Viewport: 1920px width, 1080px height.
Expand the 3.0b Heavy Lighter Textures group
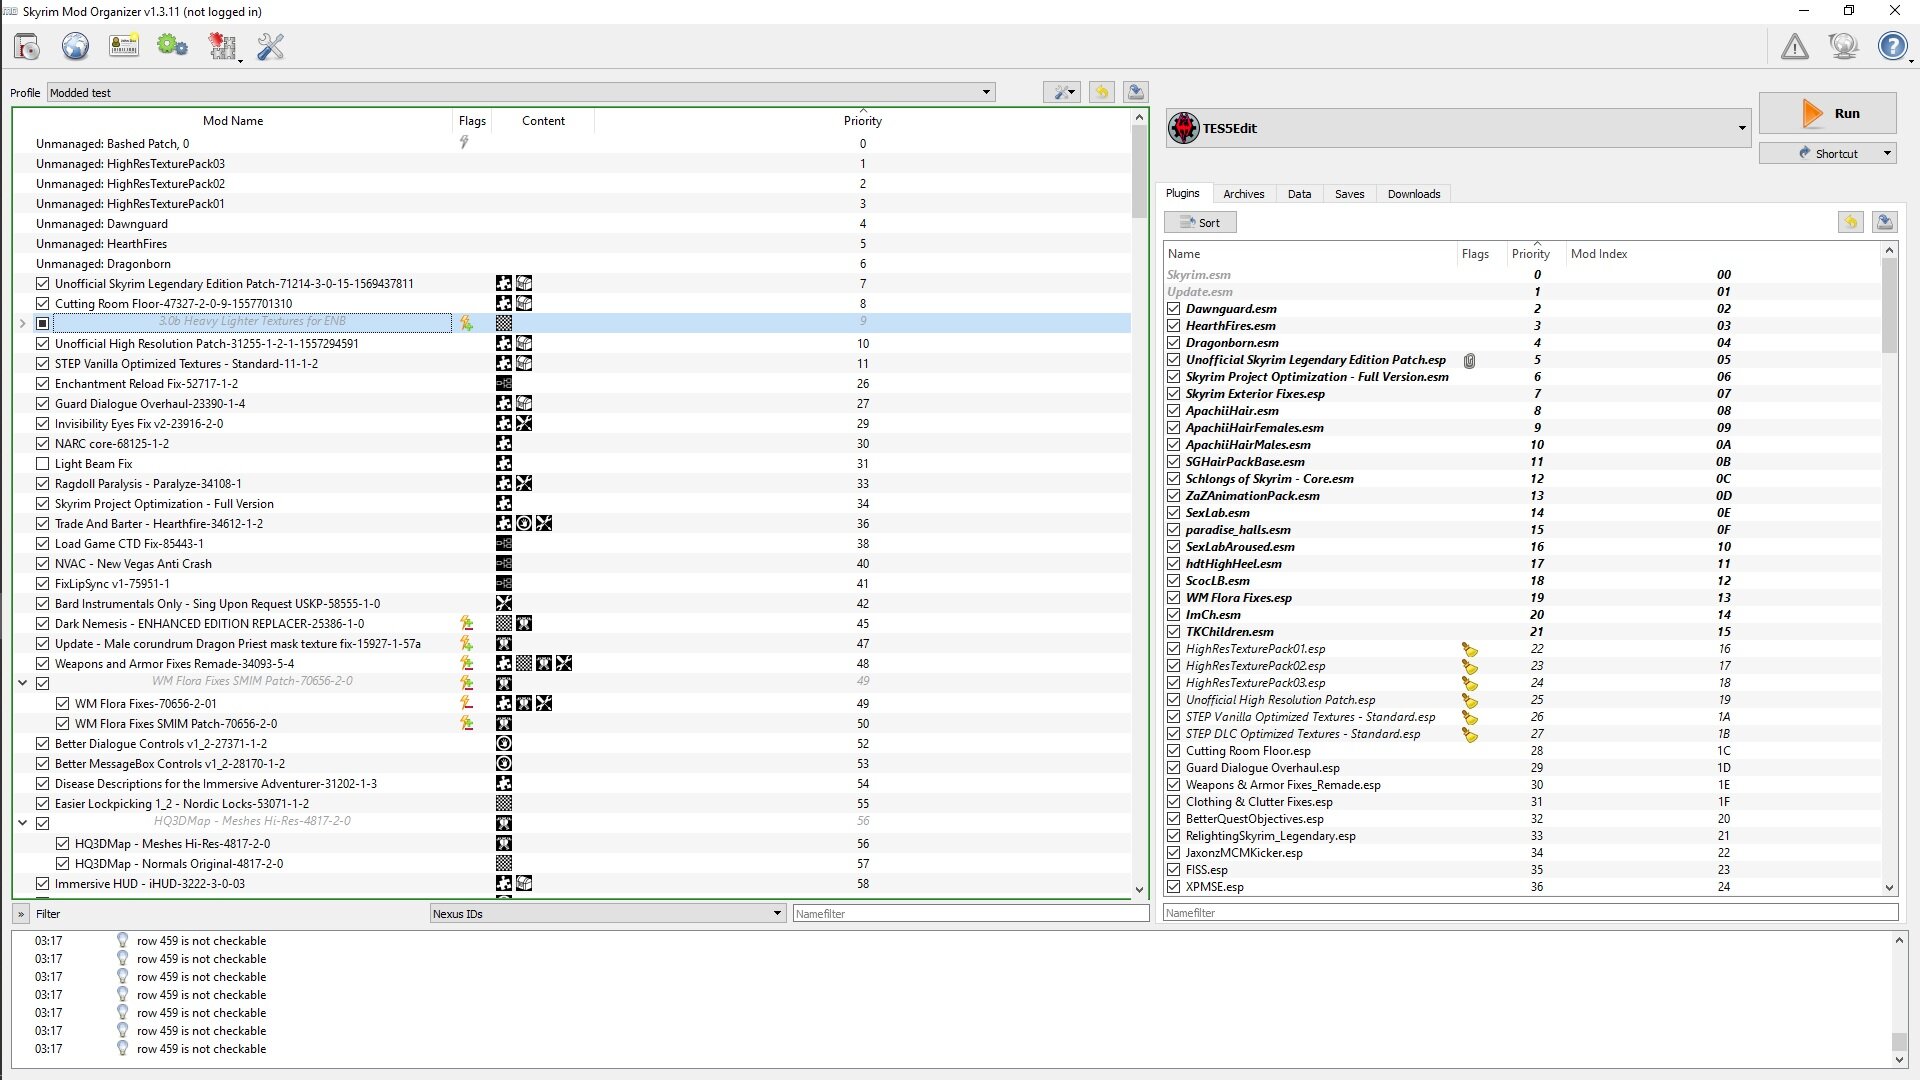22,323
